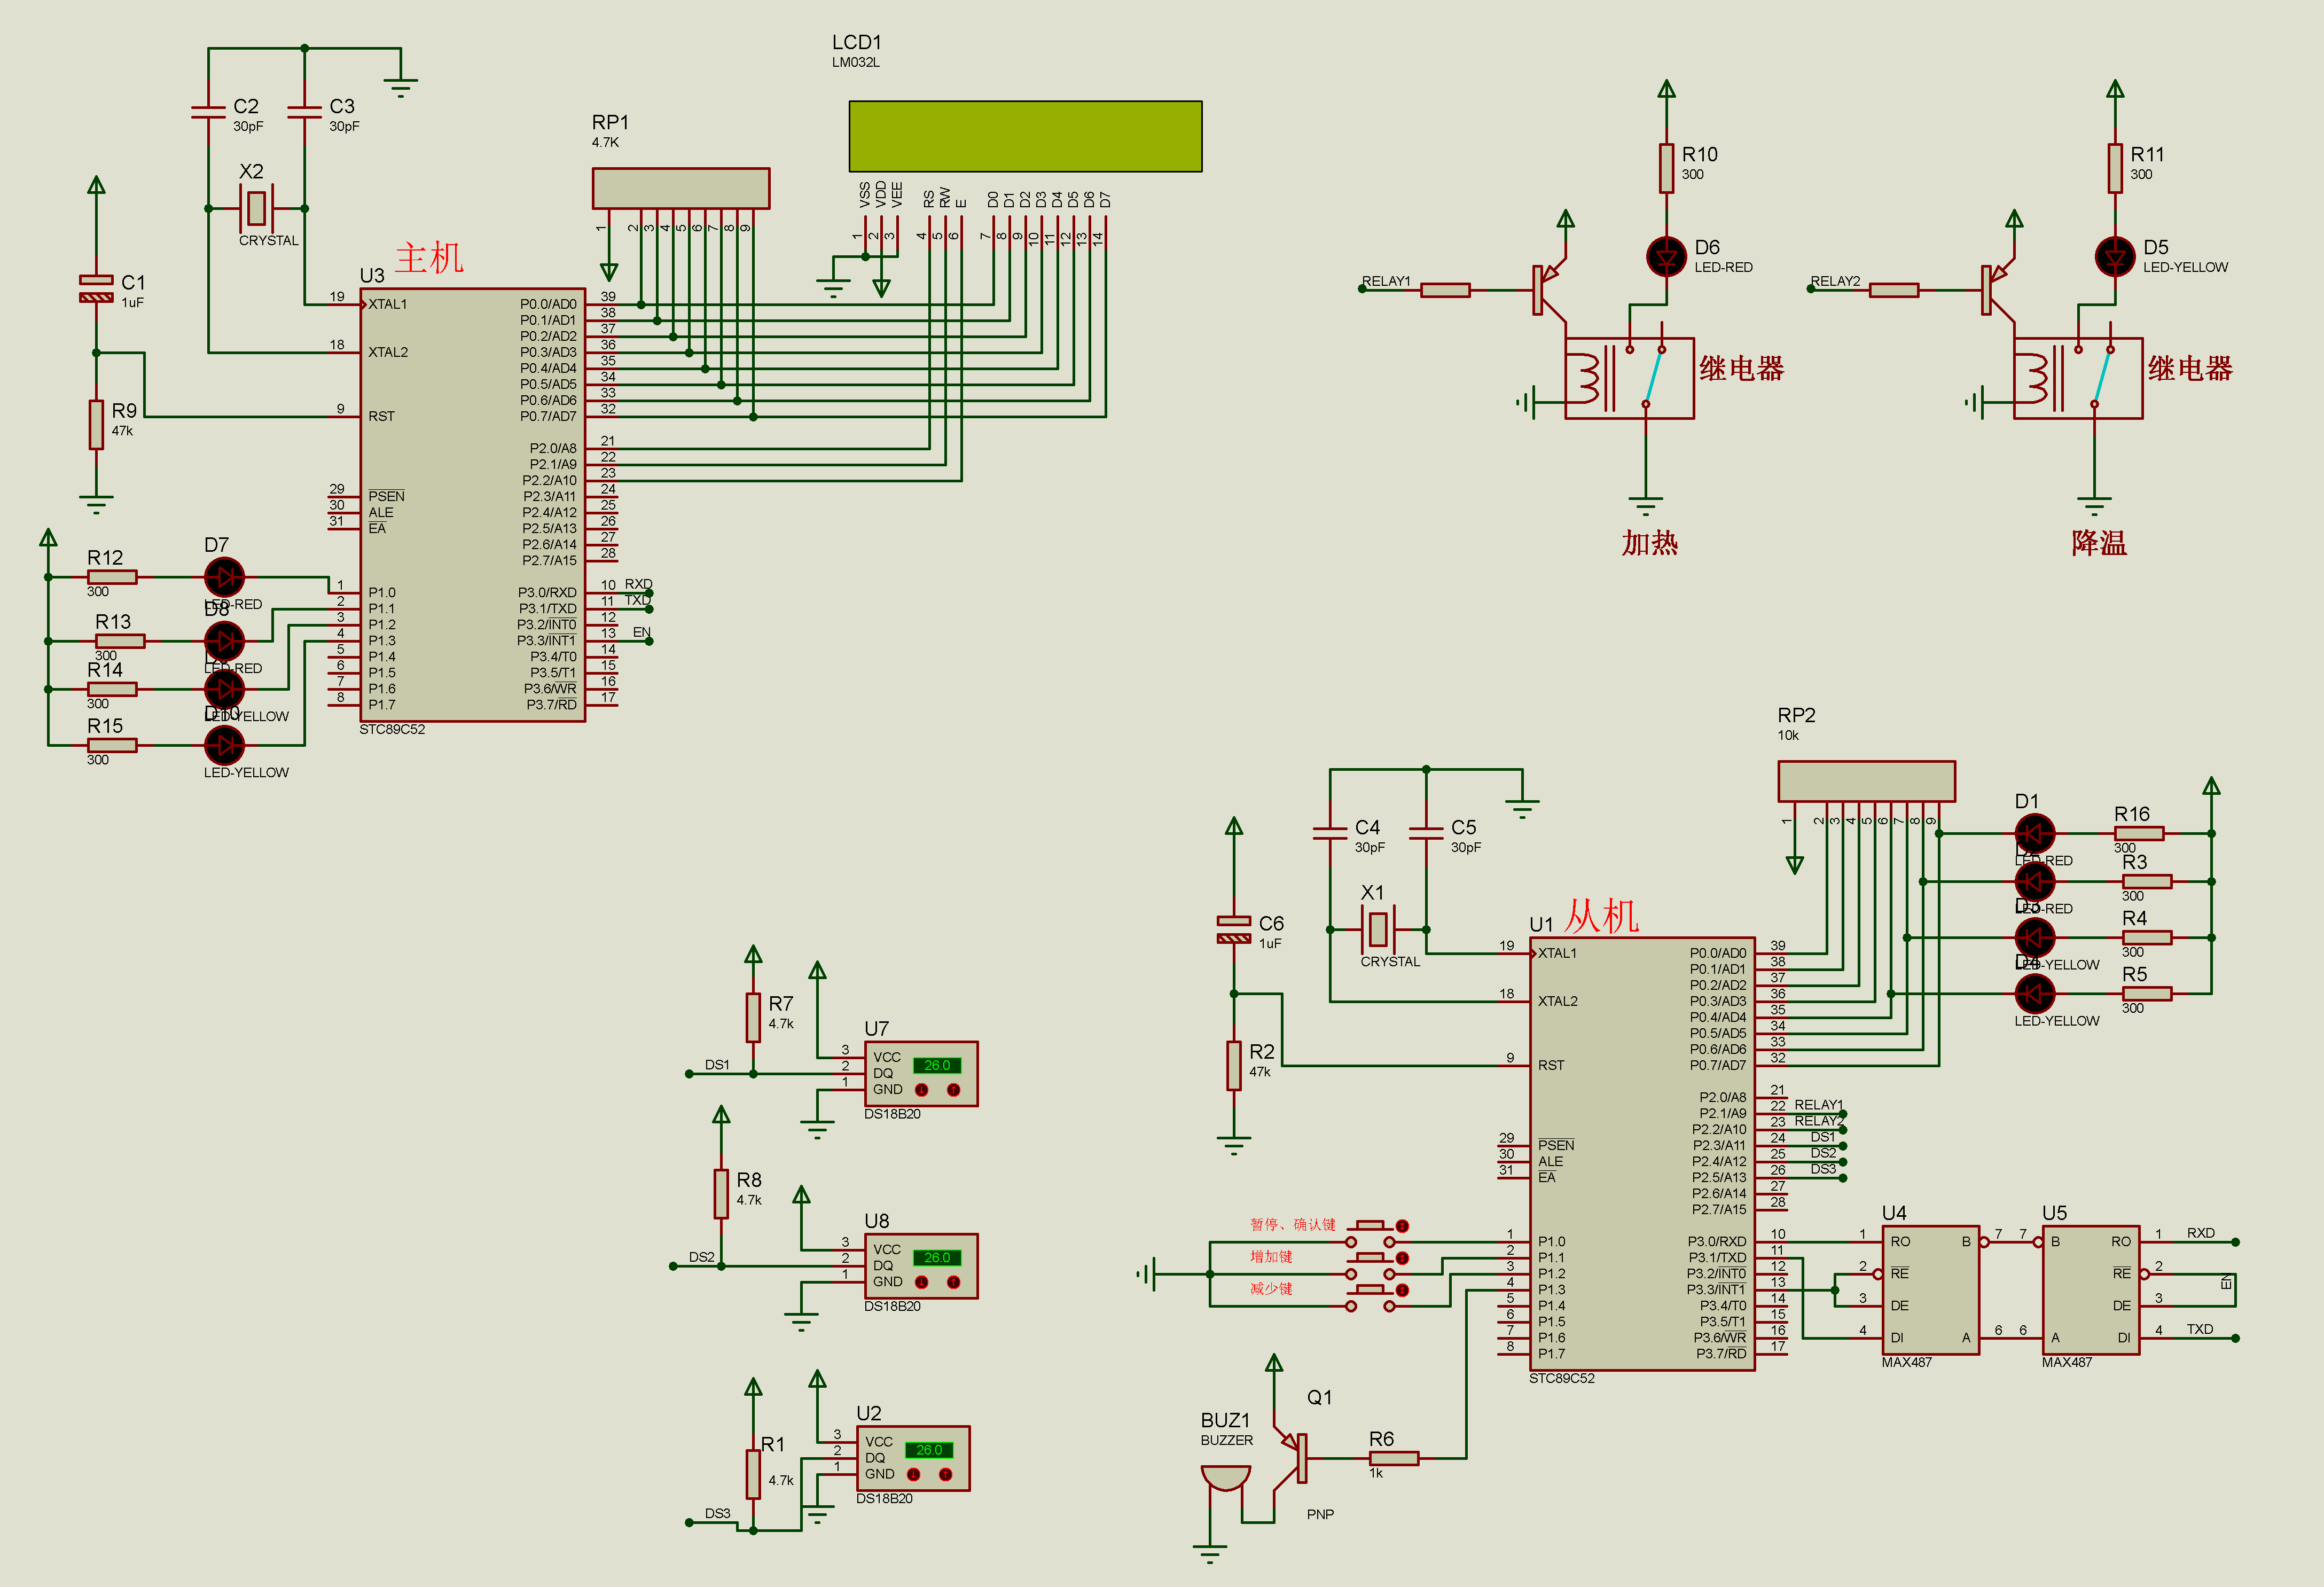Select the D7 LED symbol
Screen dimensions: 2324x1587
[x=224, y=577]
